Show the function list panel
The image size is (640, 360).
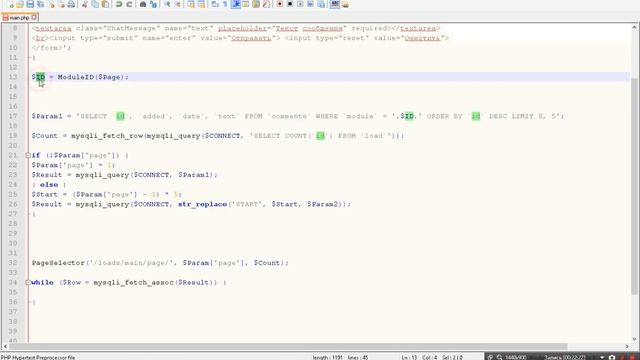coord(266,4)
